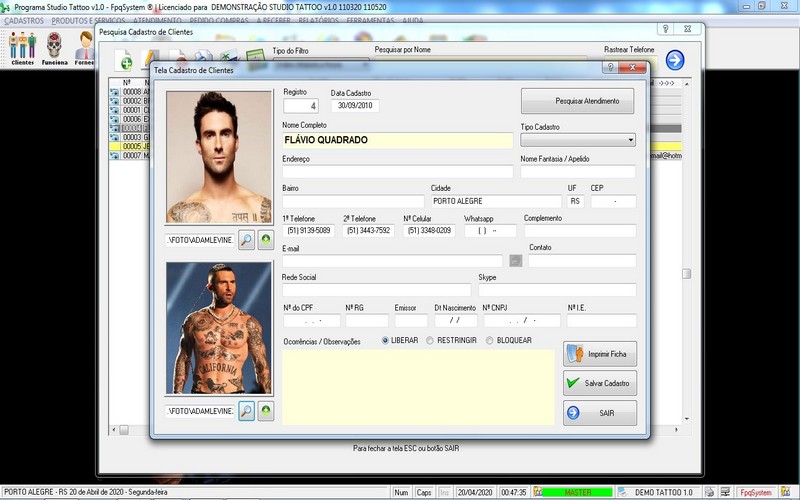
Task: Click the Dt Nascimento date field
Action: coord(456,320)
